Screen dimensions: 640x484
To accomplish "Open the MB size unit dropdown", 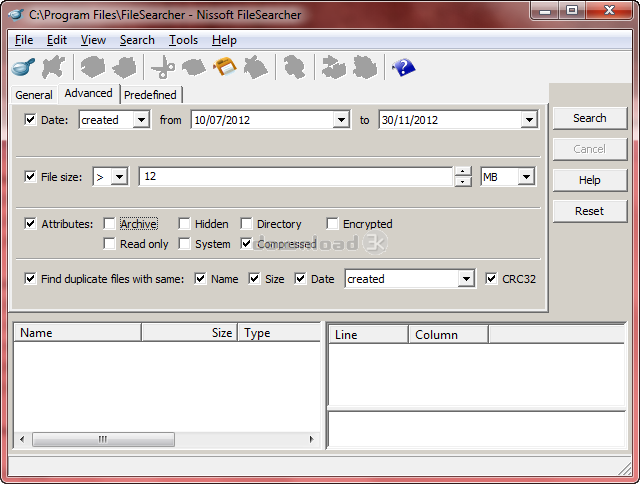I will point(527,177).
